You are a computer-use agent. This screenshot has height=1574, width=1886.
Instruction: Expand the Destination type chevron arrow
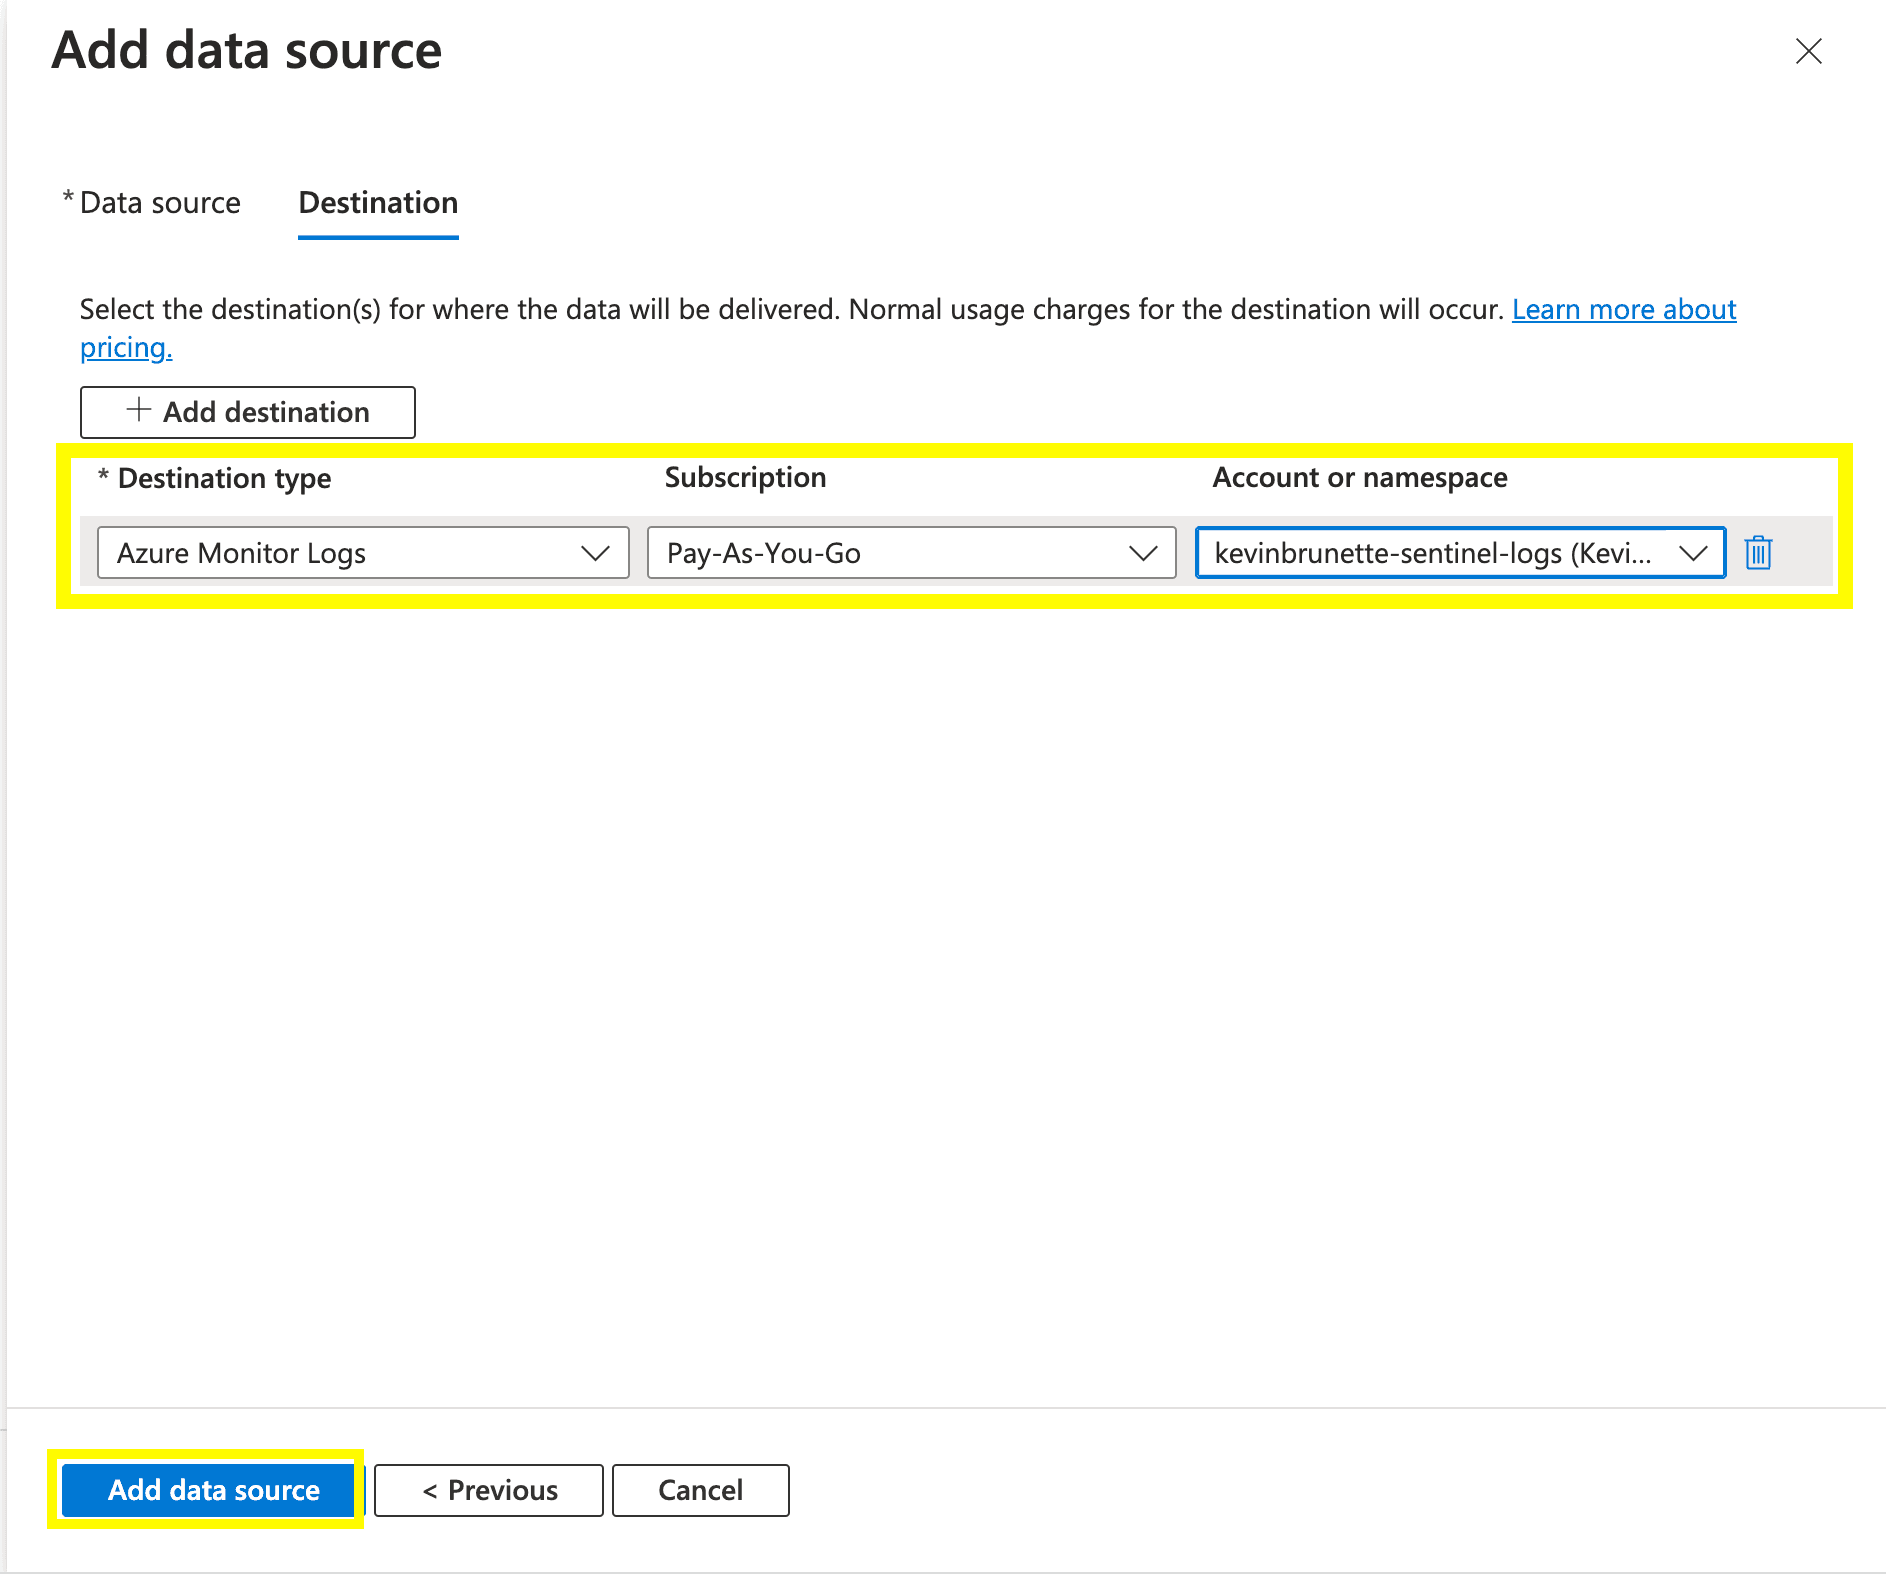[595, 553]
